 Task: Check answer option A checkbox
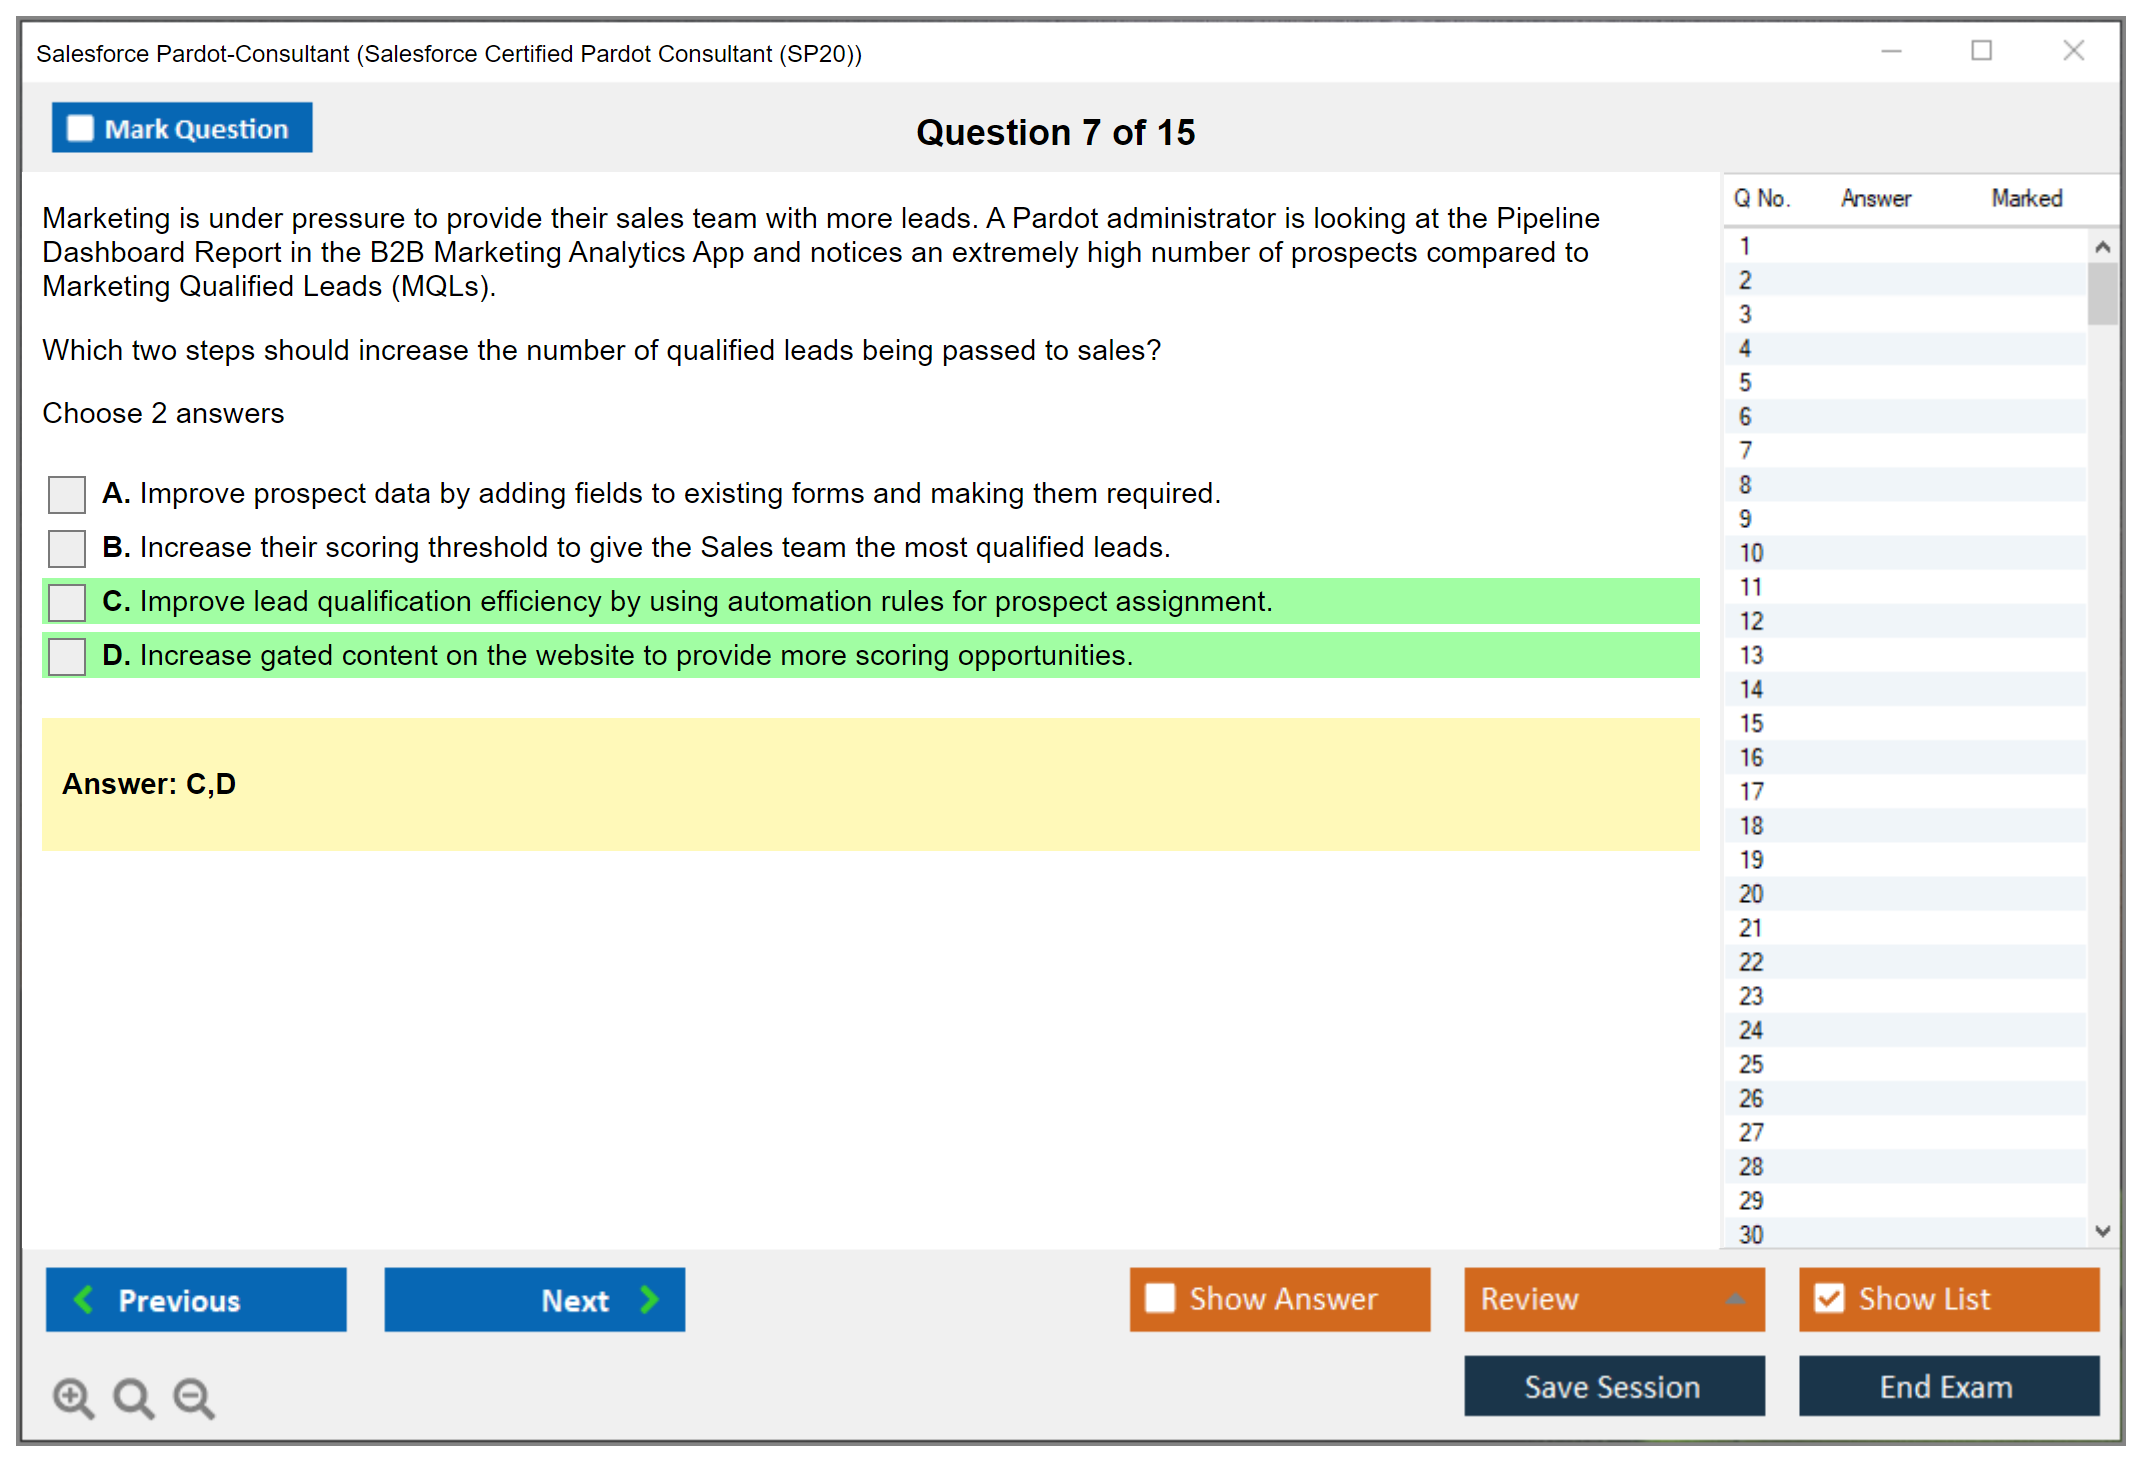(x=67, y=494)
